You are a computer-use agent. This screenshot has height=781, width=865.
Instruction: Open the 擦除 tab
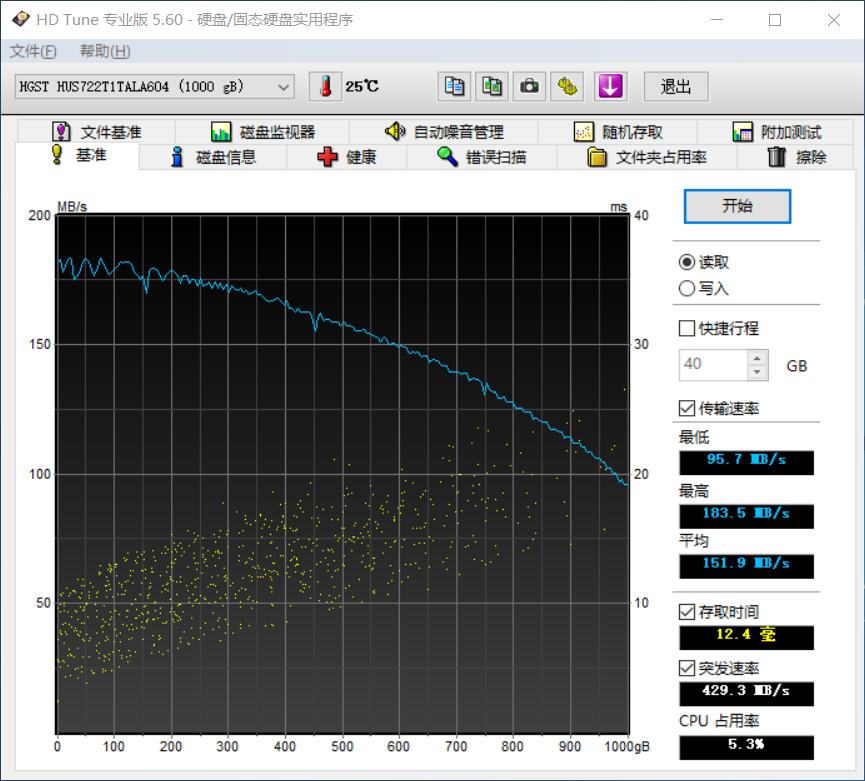[x=797, y=157]
